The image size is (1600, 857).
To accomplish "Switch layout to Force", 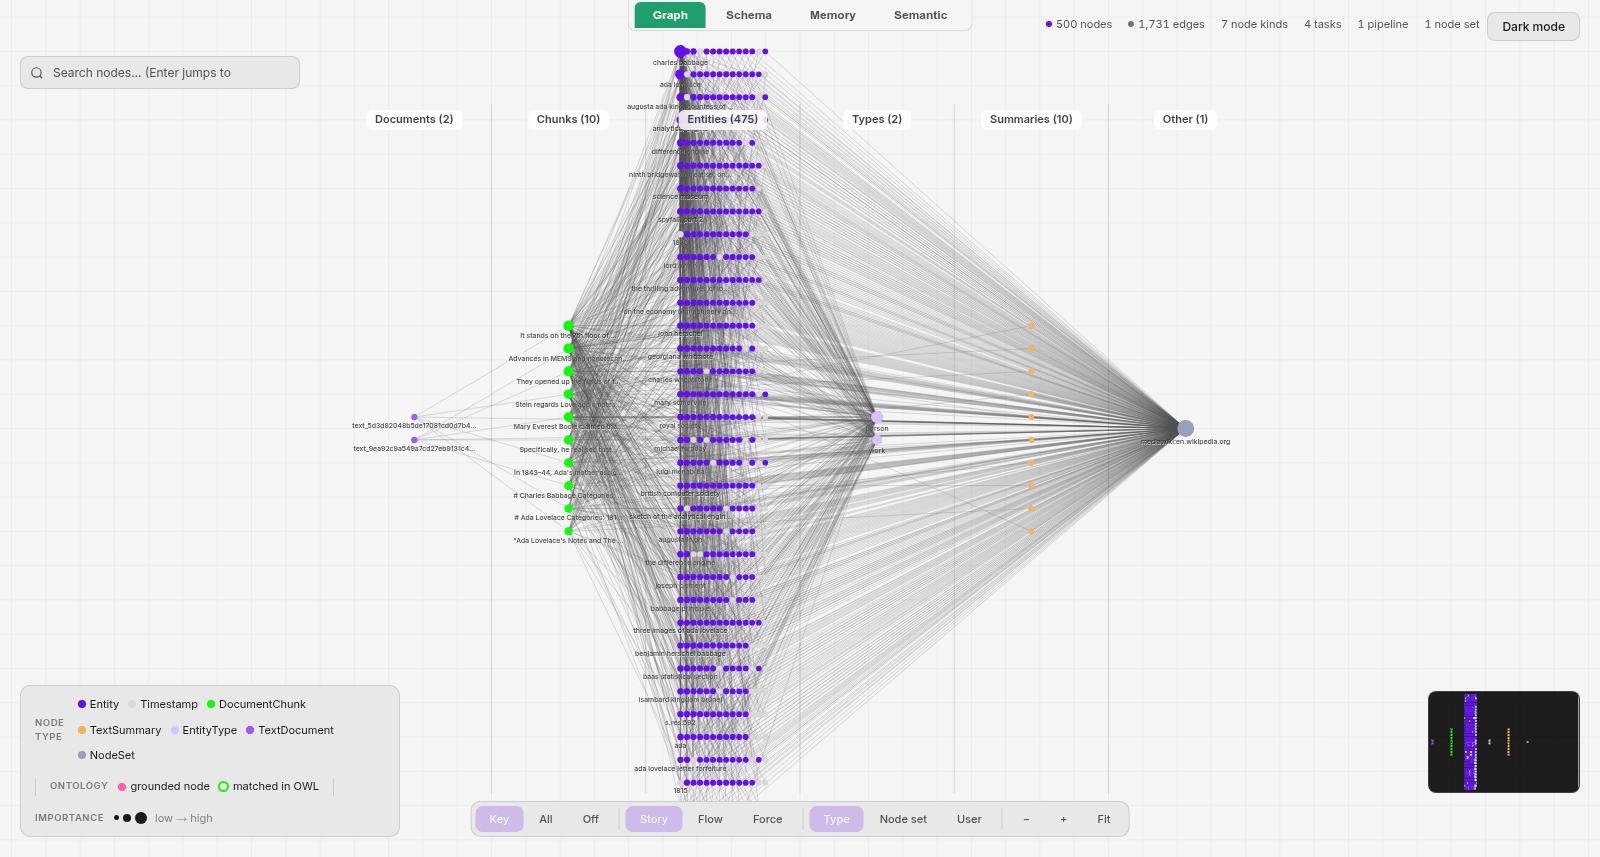I will click(x=768, y=819).
